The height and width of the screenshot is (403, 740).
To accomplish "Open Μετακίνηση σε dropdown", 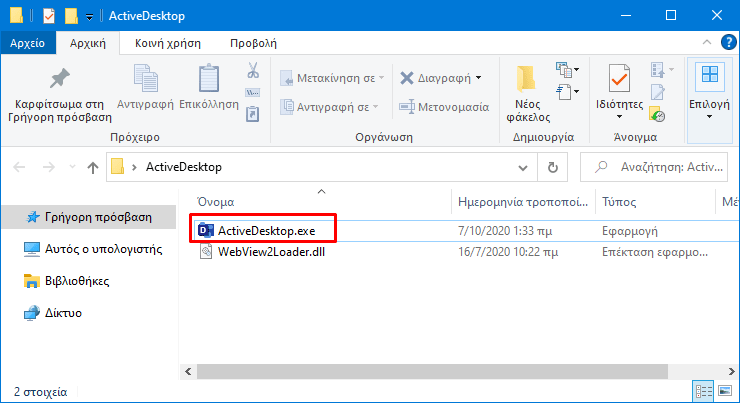I will [x=332, y=78].
